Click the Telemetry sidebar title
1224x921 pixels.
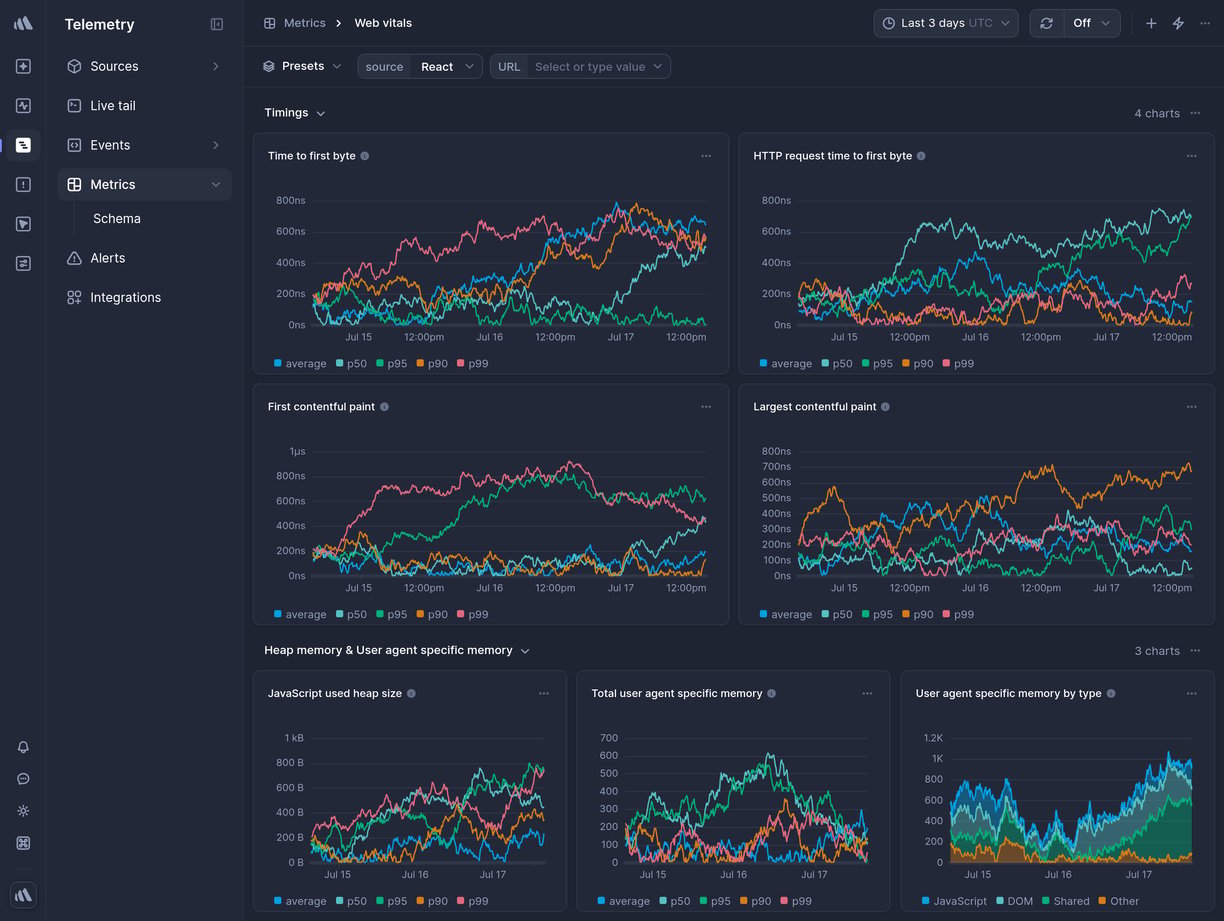click(99, 24)
